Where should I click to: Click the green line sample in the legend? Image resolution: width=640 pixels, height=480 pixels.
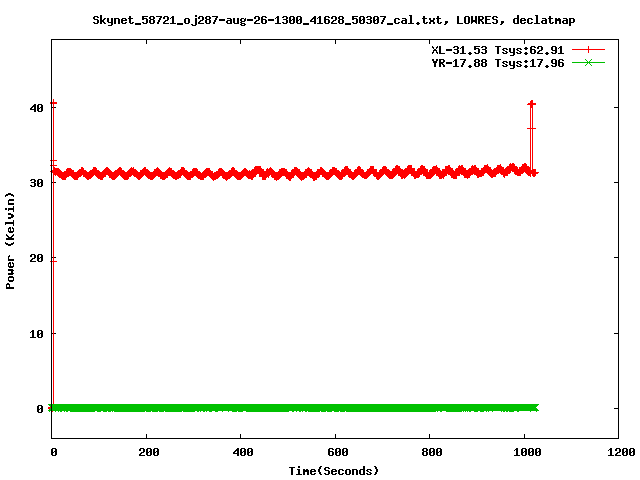pos(588,62)
